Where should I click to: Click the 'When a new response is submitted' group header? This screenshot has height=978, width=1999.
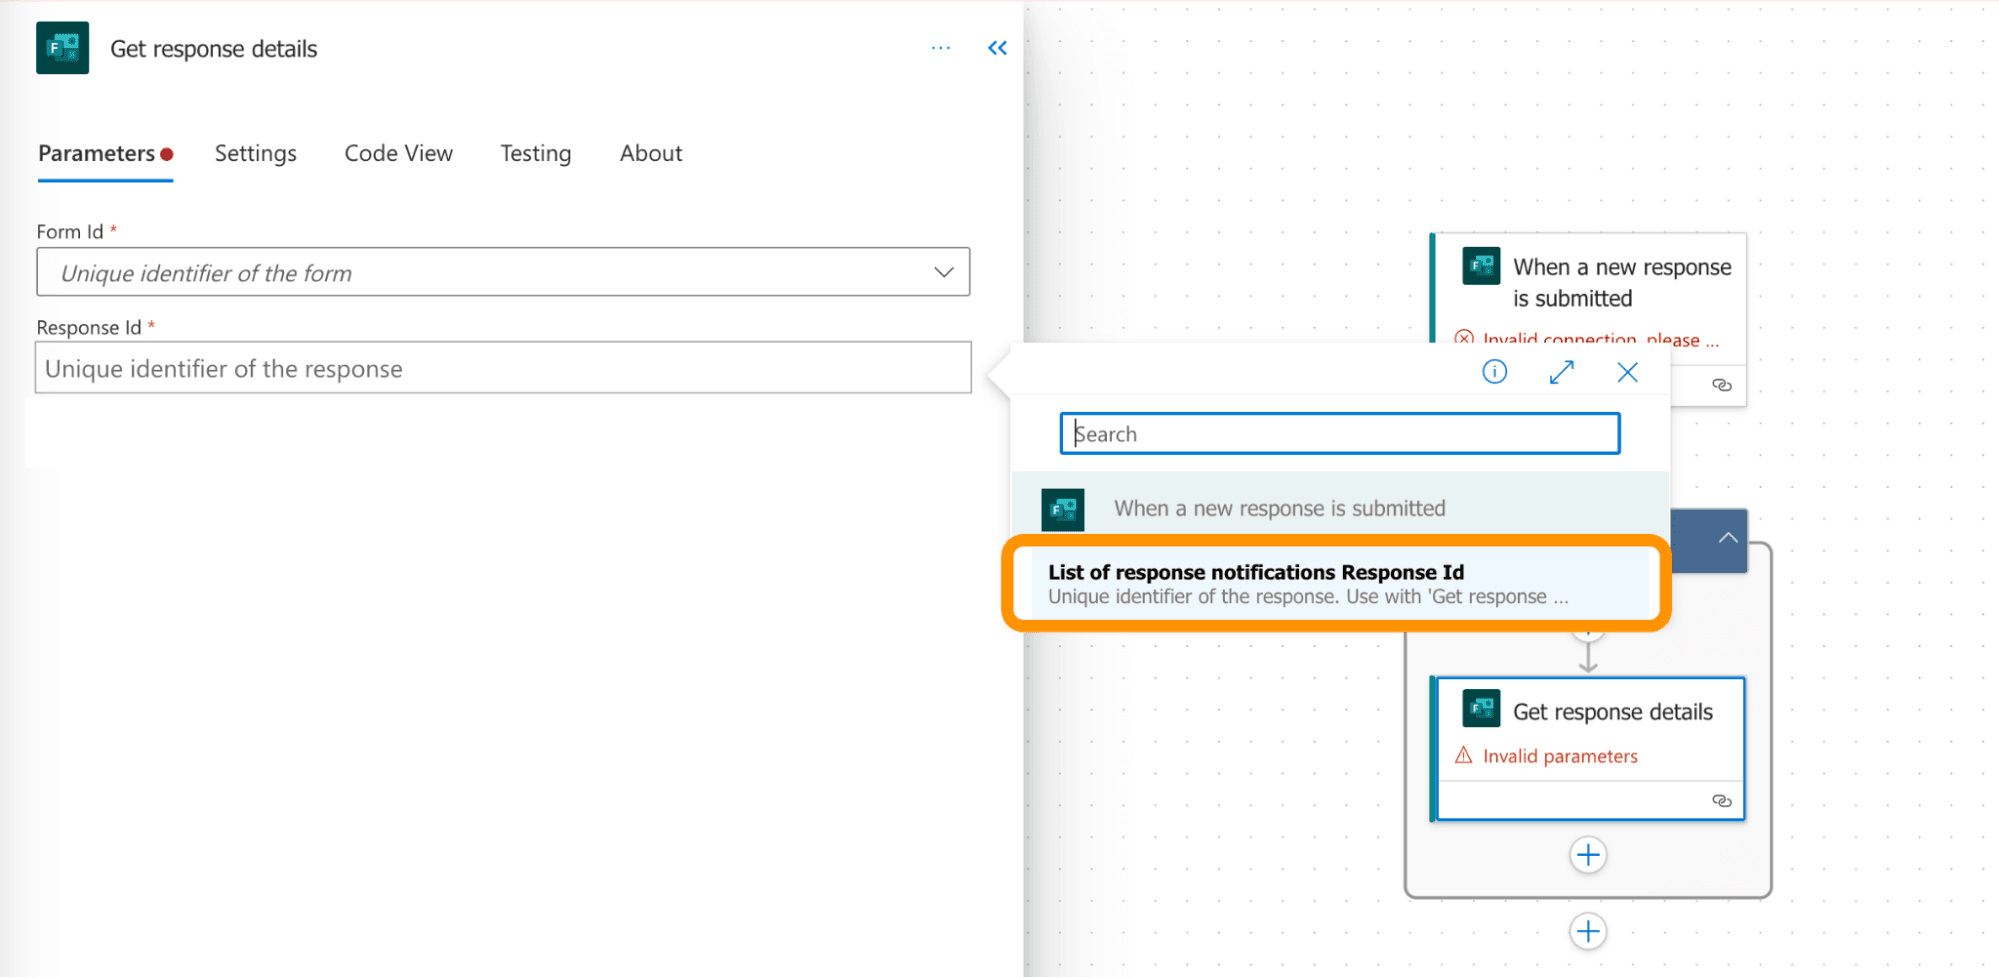(x=1340, y=508)
